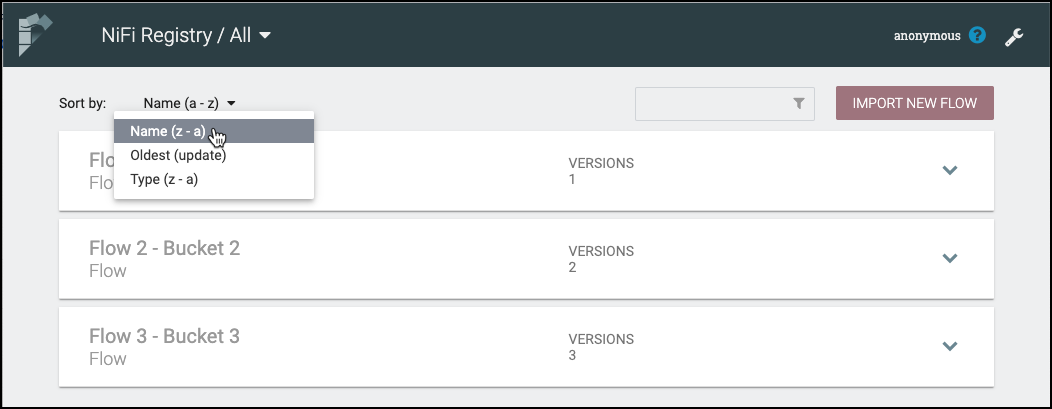Viewport: 1052px width, 409px height.
Task: Choose the Oldest (update) sort option
Action: [x=178, y=155]
